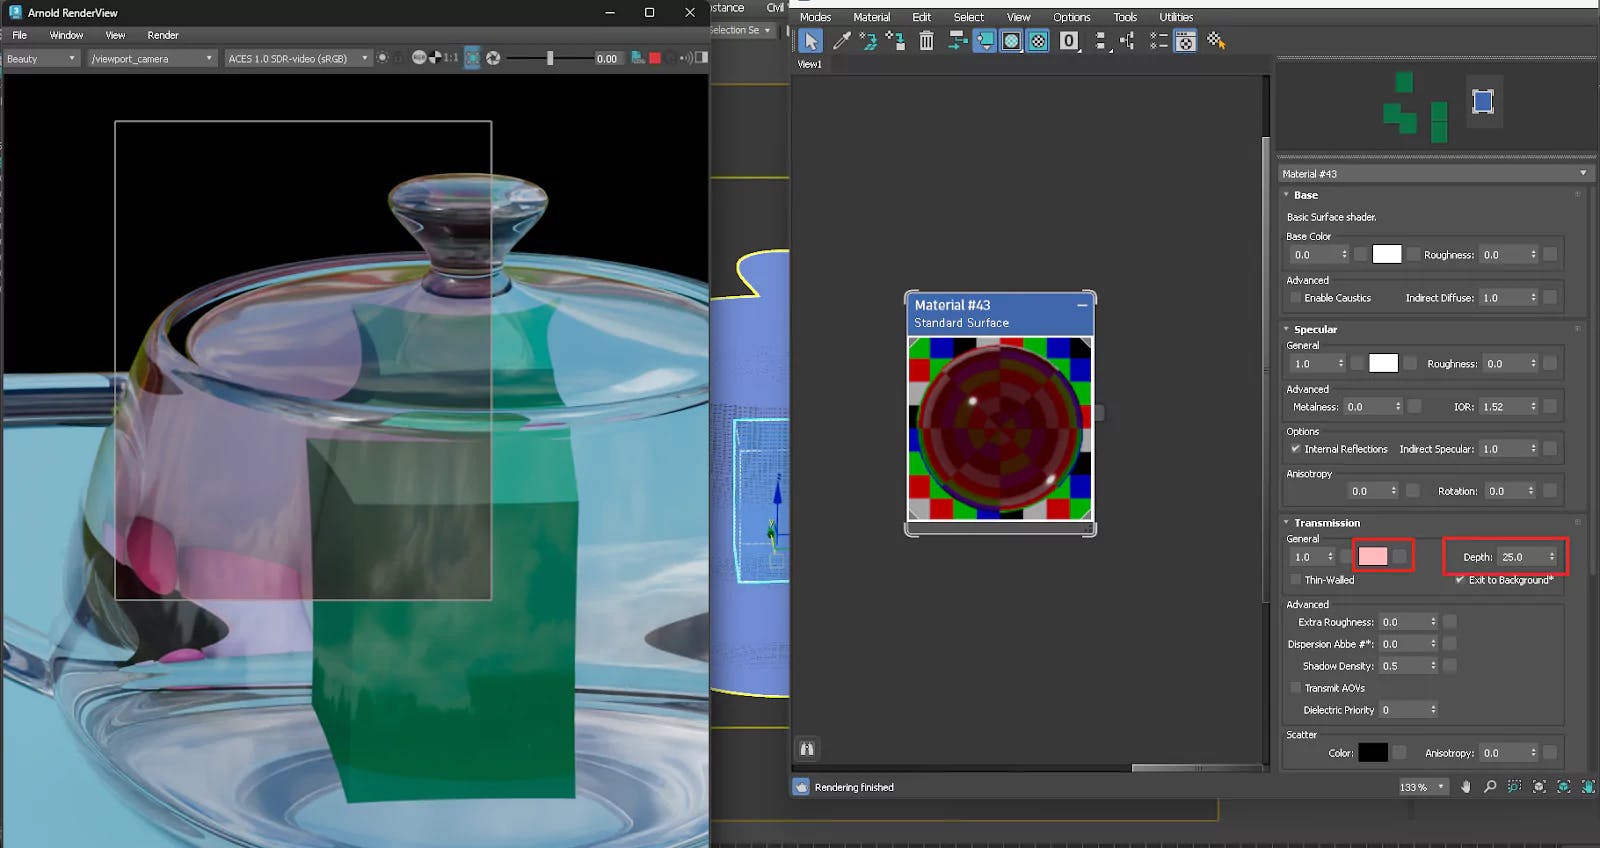Image resolution: width=1600 pixels, height=848 pixels.
Task: Toggle the Parameter Editor panel icon
Action: (1185, 41)
